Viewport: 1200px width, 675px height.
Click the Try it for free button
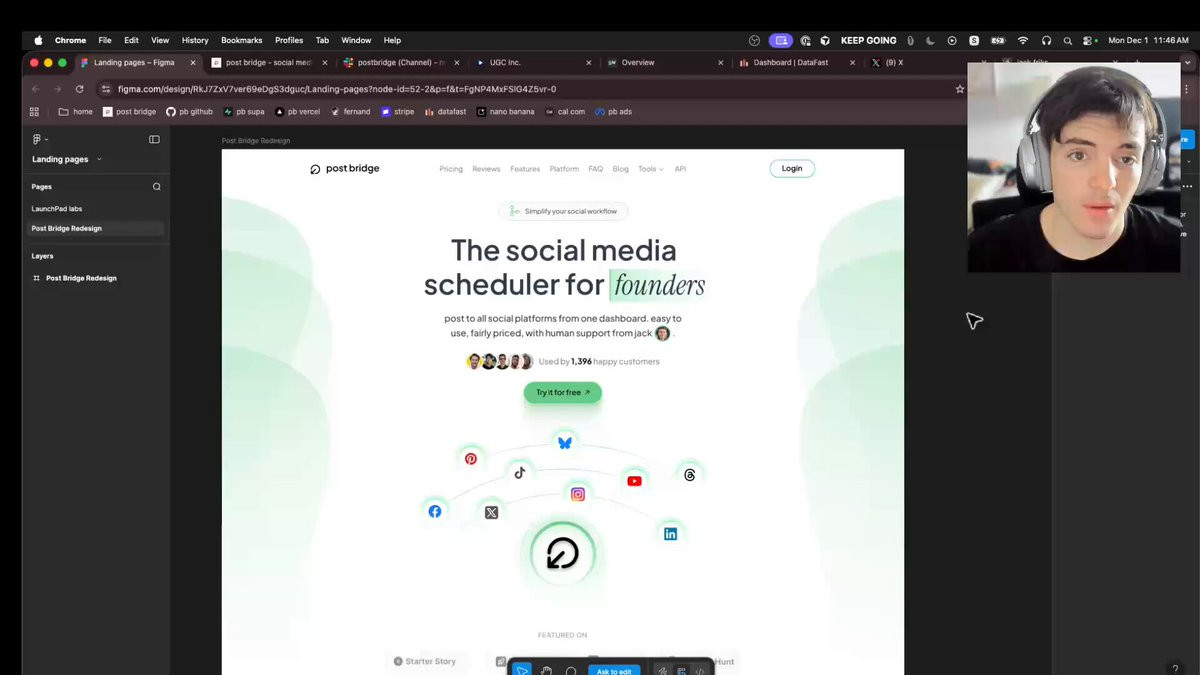(x=563, y=392)
